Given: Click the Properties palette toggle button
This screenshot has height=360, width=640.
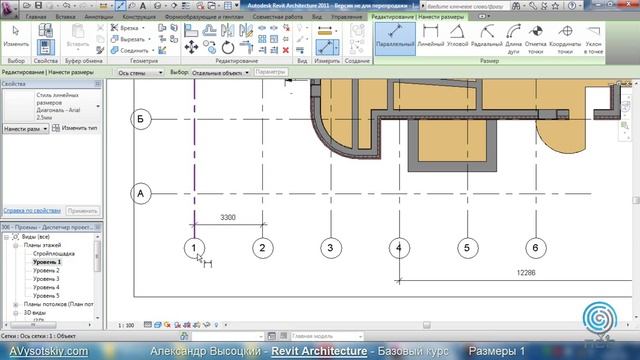Looking at the screenshot, I should coord(45,47).
